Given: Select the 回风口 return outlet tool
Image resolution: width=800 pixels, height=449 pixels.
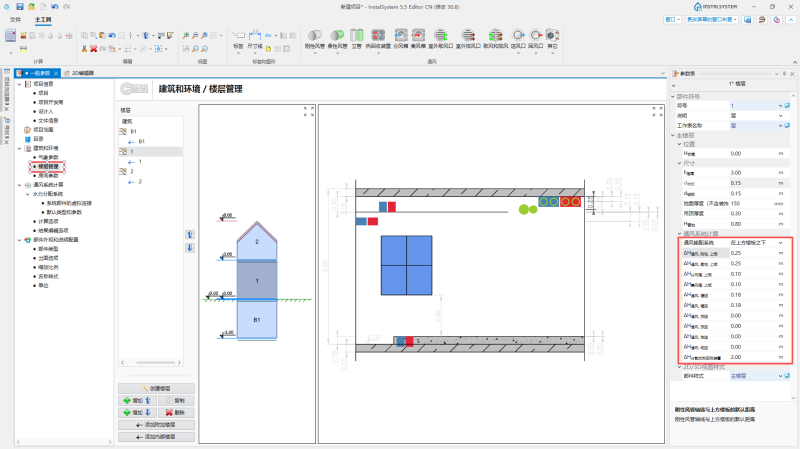Looking at the screenshot, I should click(x=535, y=39).
